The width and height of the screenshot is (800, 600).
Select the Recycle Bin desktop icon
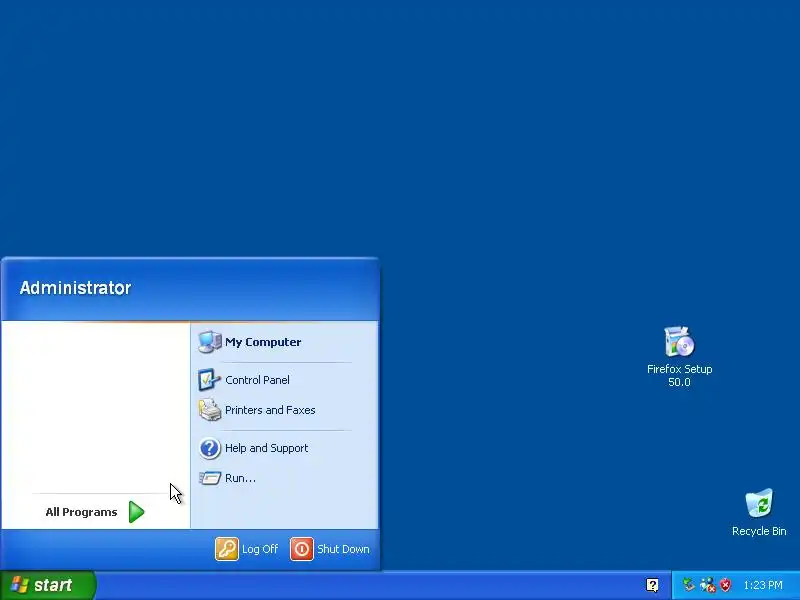point(759,512)
